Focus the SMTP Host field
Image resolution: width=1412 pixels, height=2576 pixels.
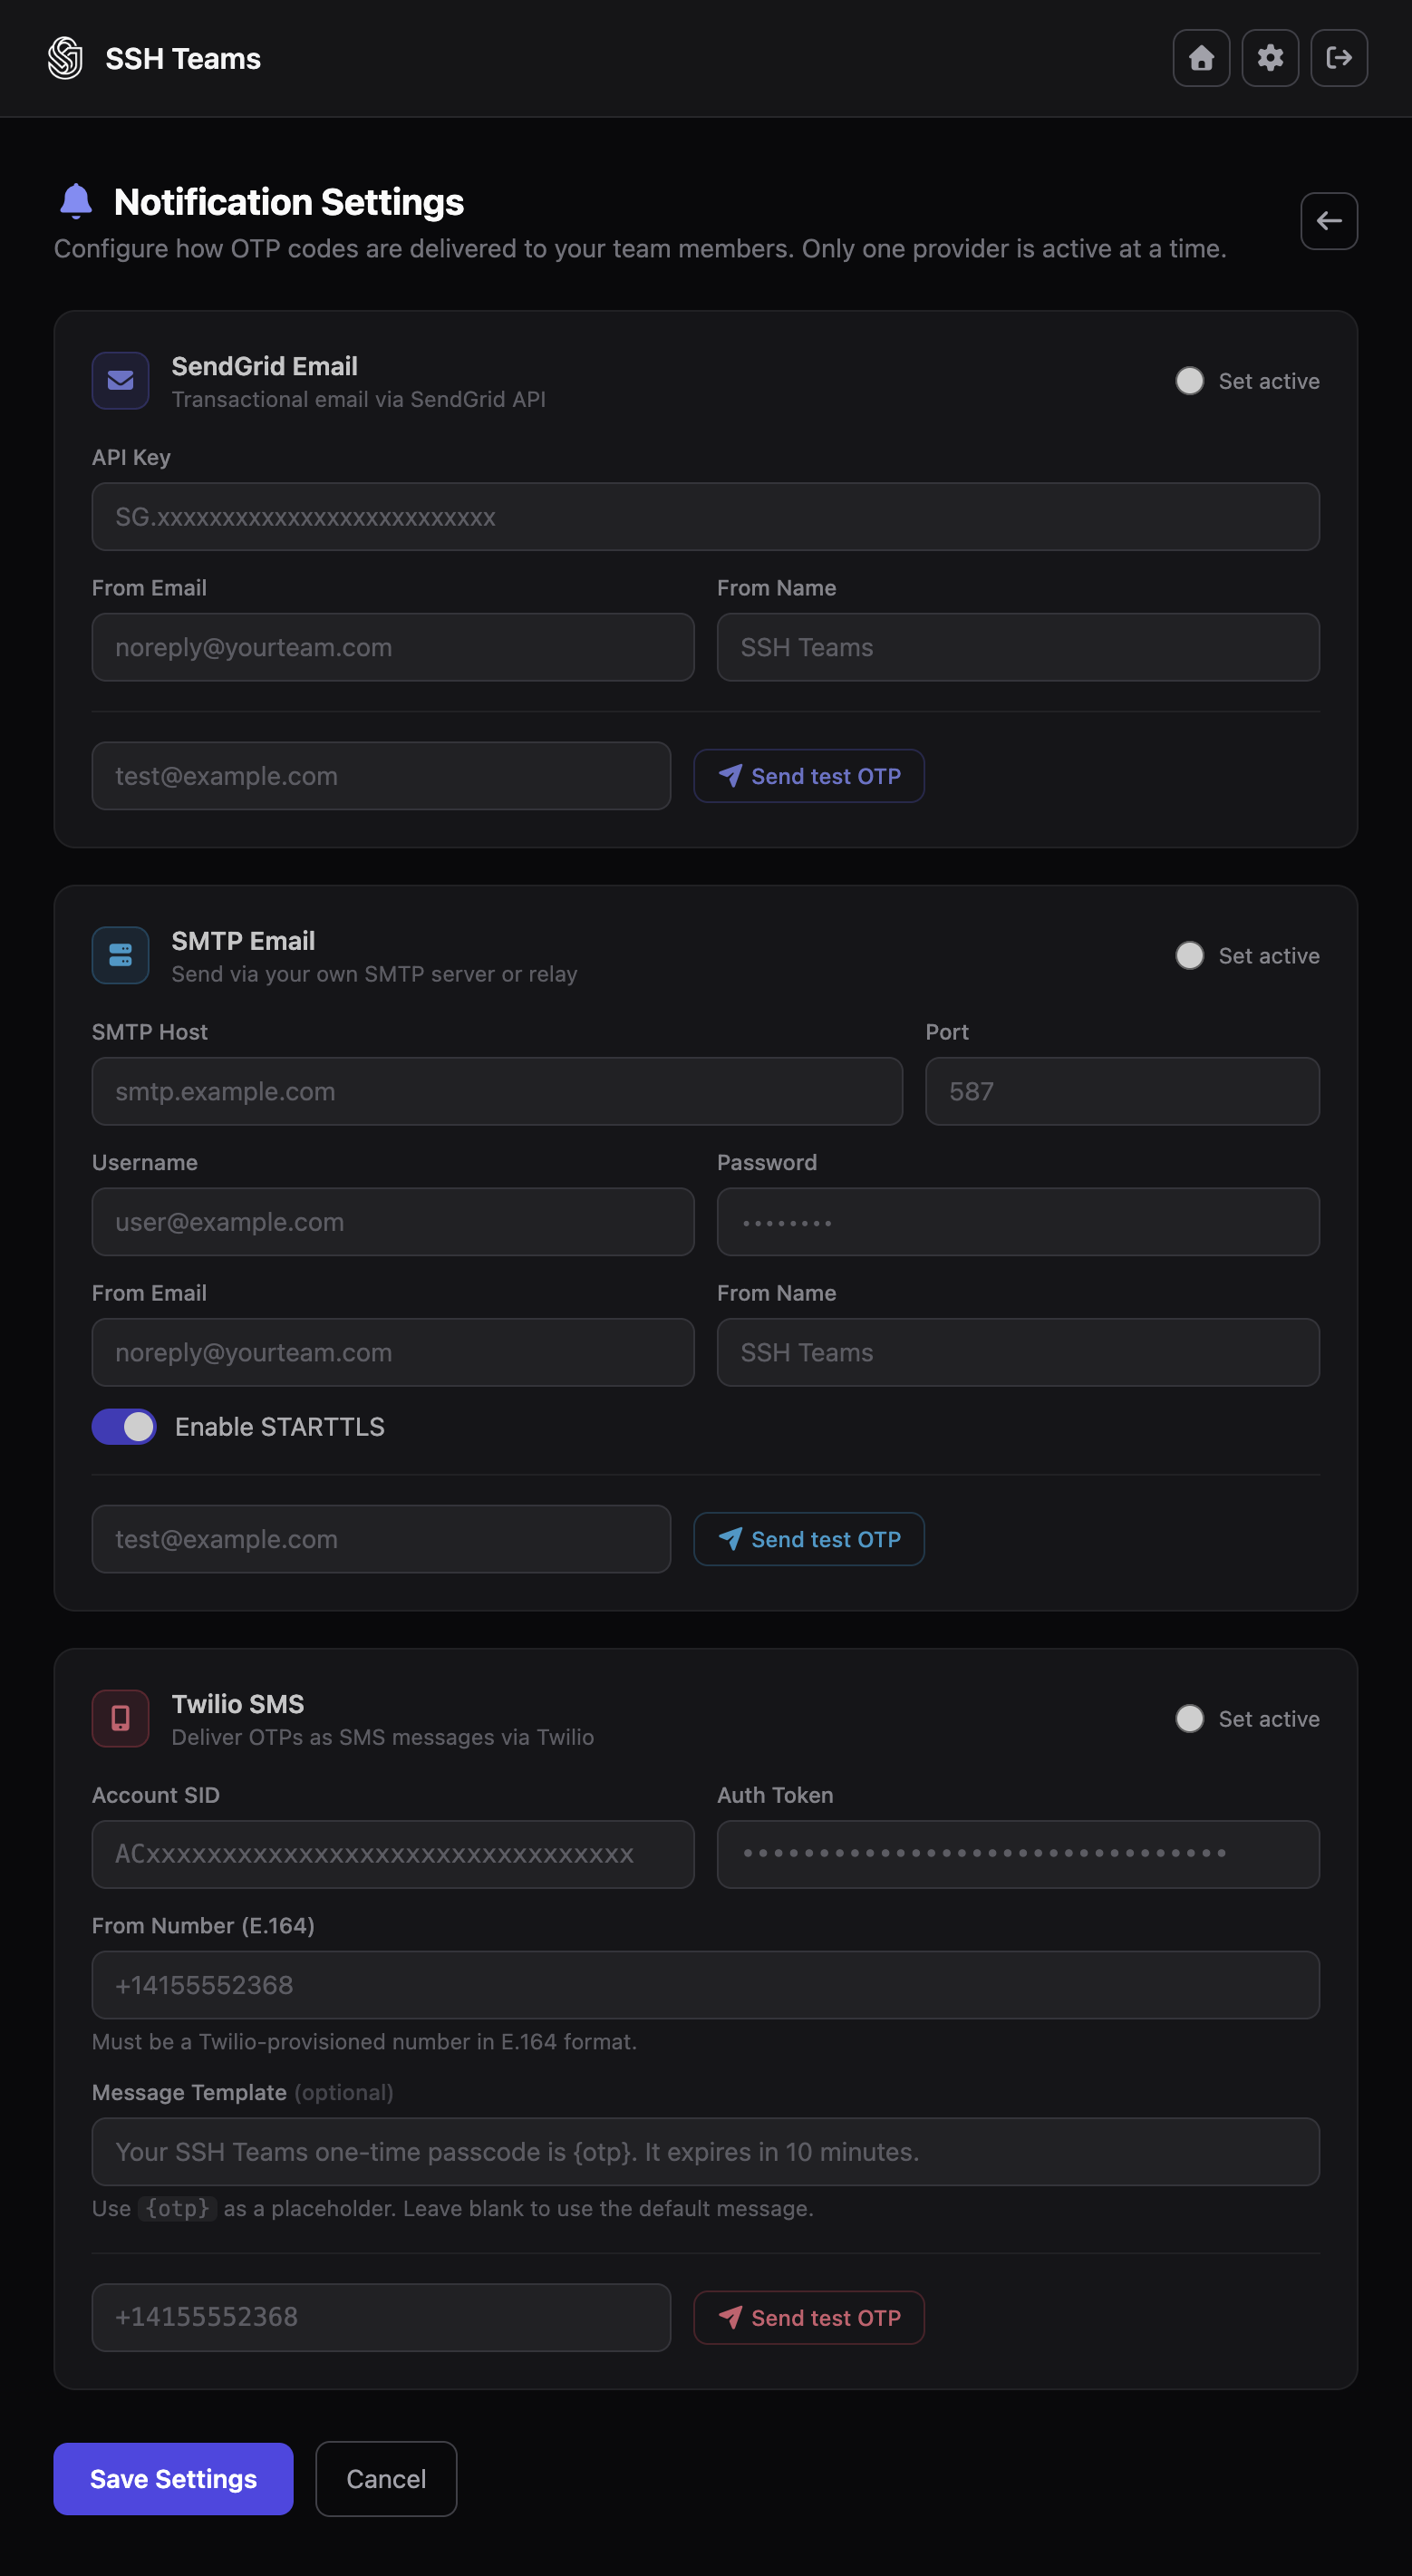pos(497,1091)
